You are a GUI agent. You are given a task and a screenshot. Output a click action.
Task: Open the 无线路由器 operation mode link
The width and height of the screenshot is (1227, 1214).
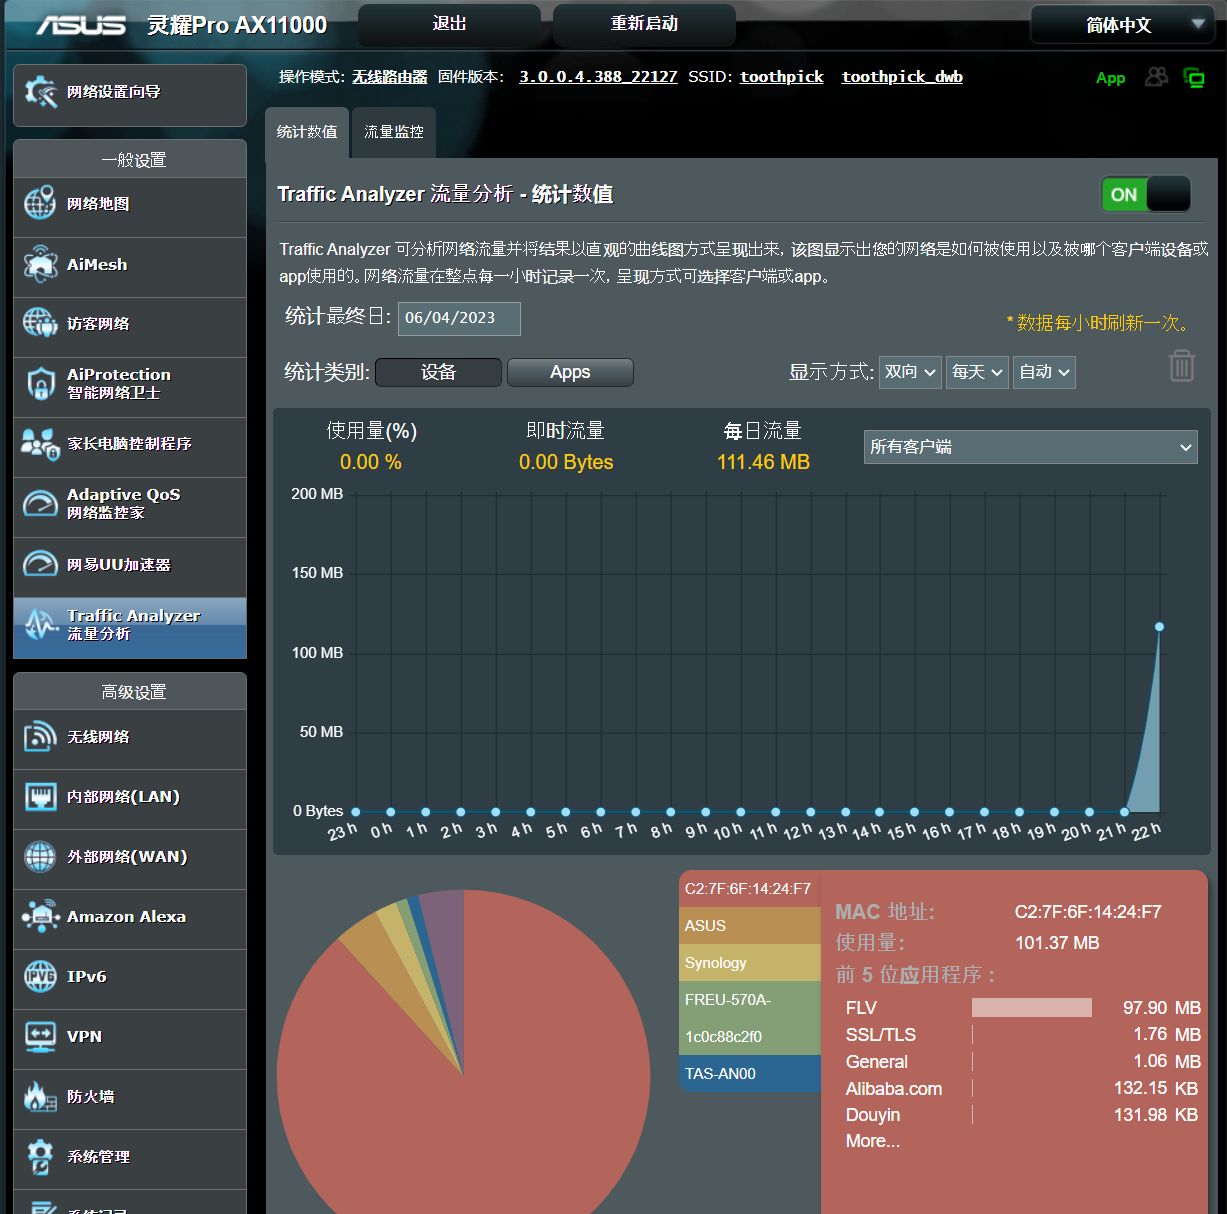(x=389, y=77)
